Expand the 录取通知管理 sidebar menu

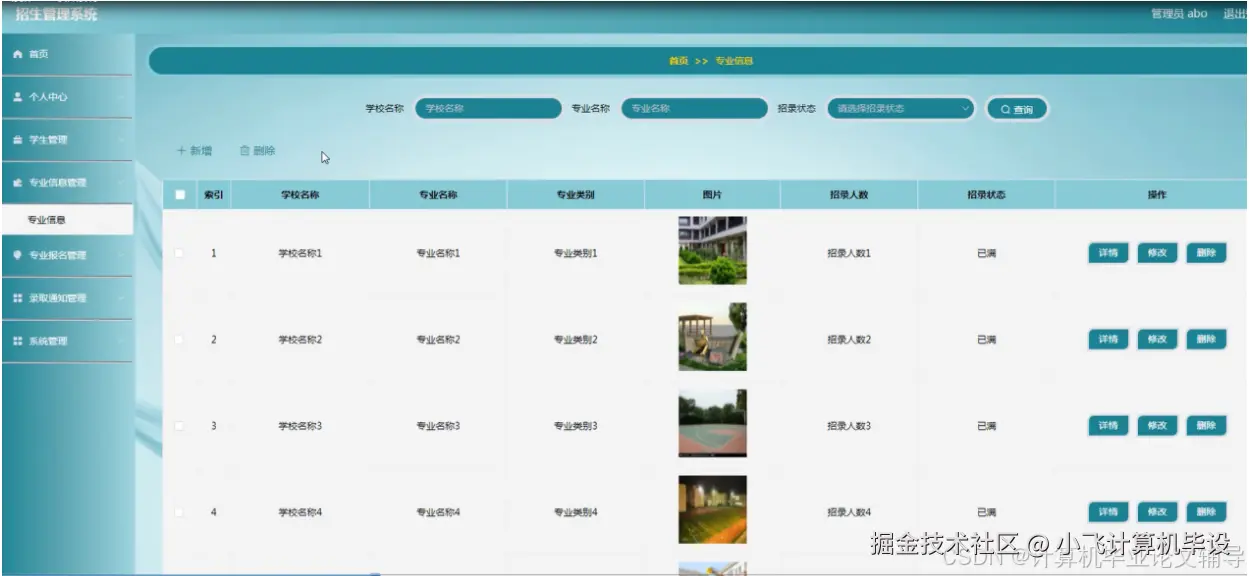tap(66, 298)
